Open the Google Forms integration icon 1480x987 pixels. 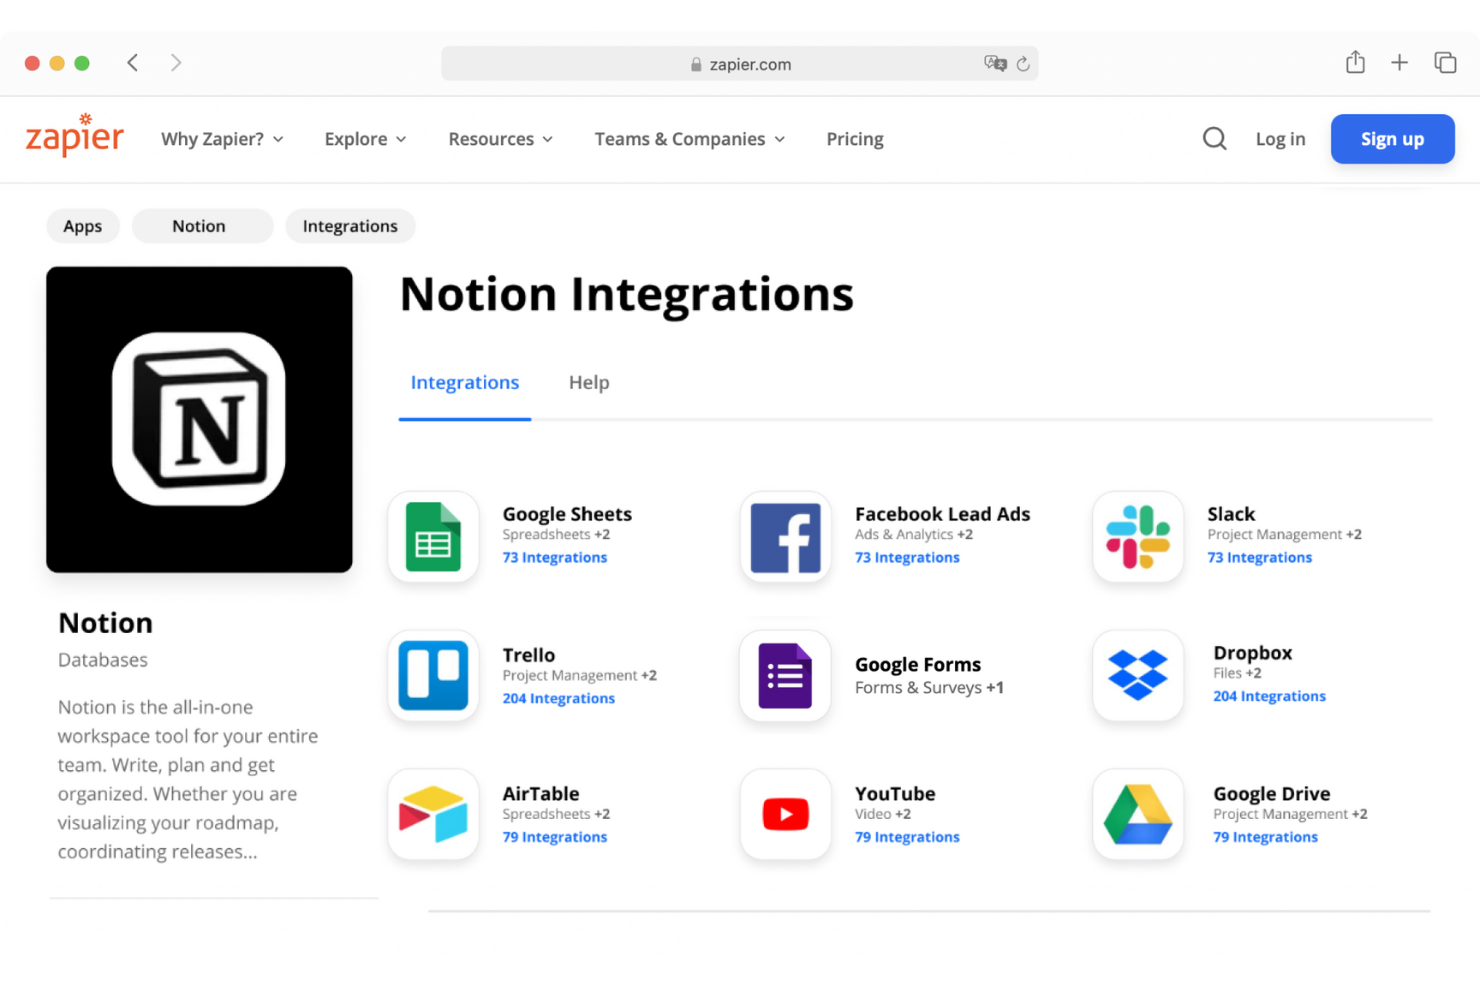tap(785, 676)
